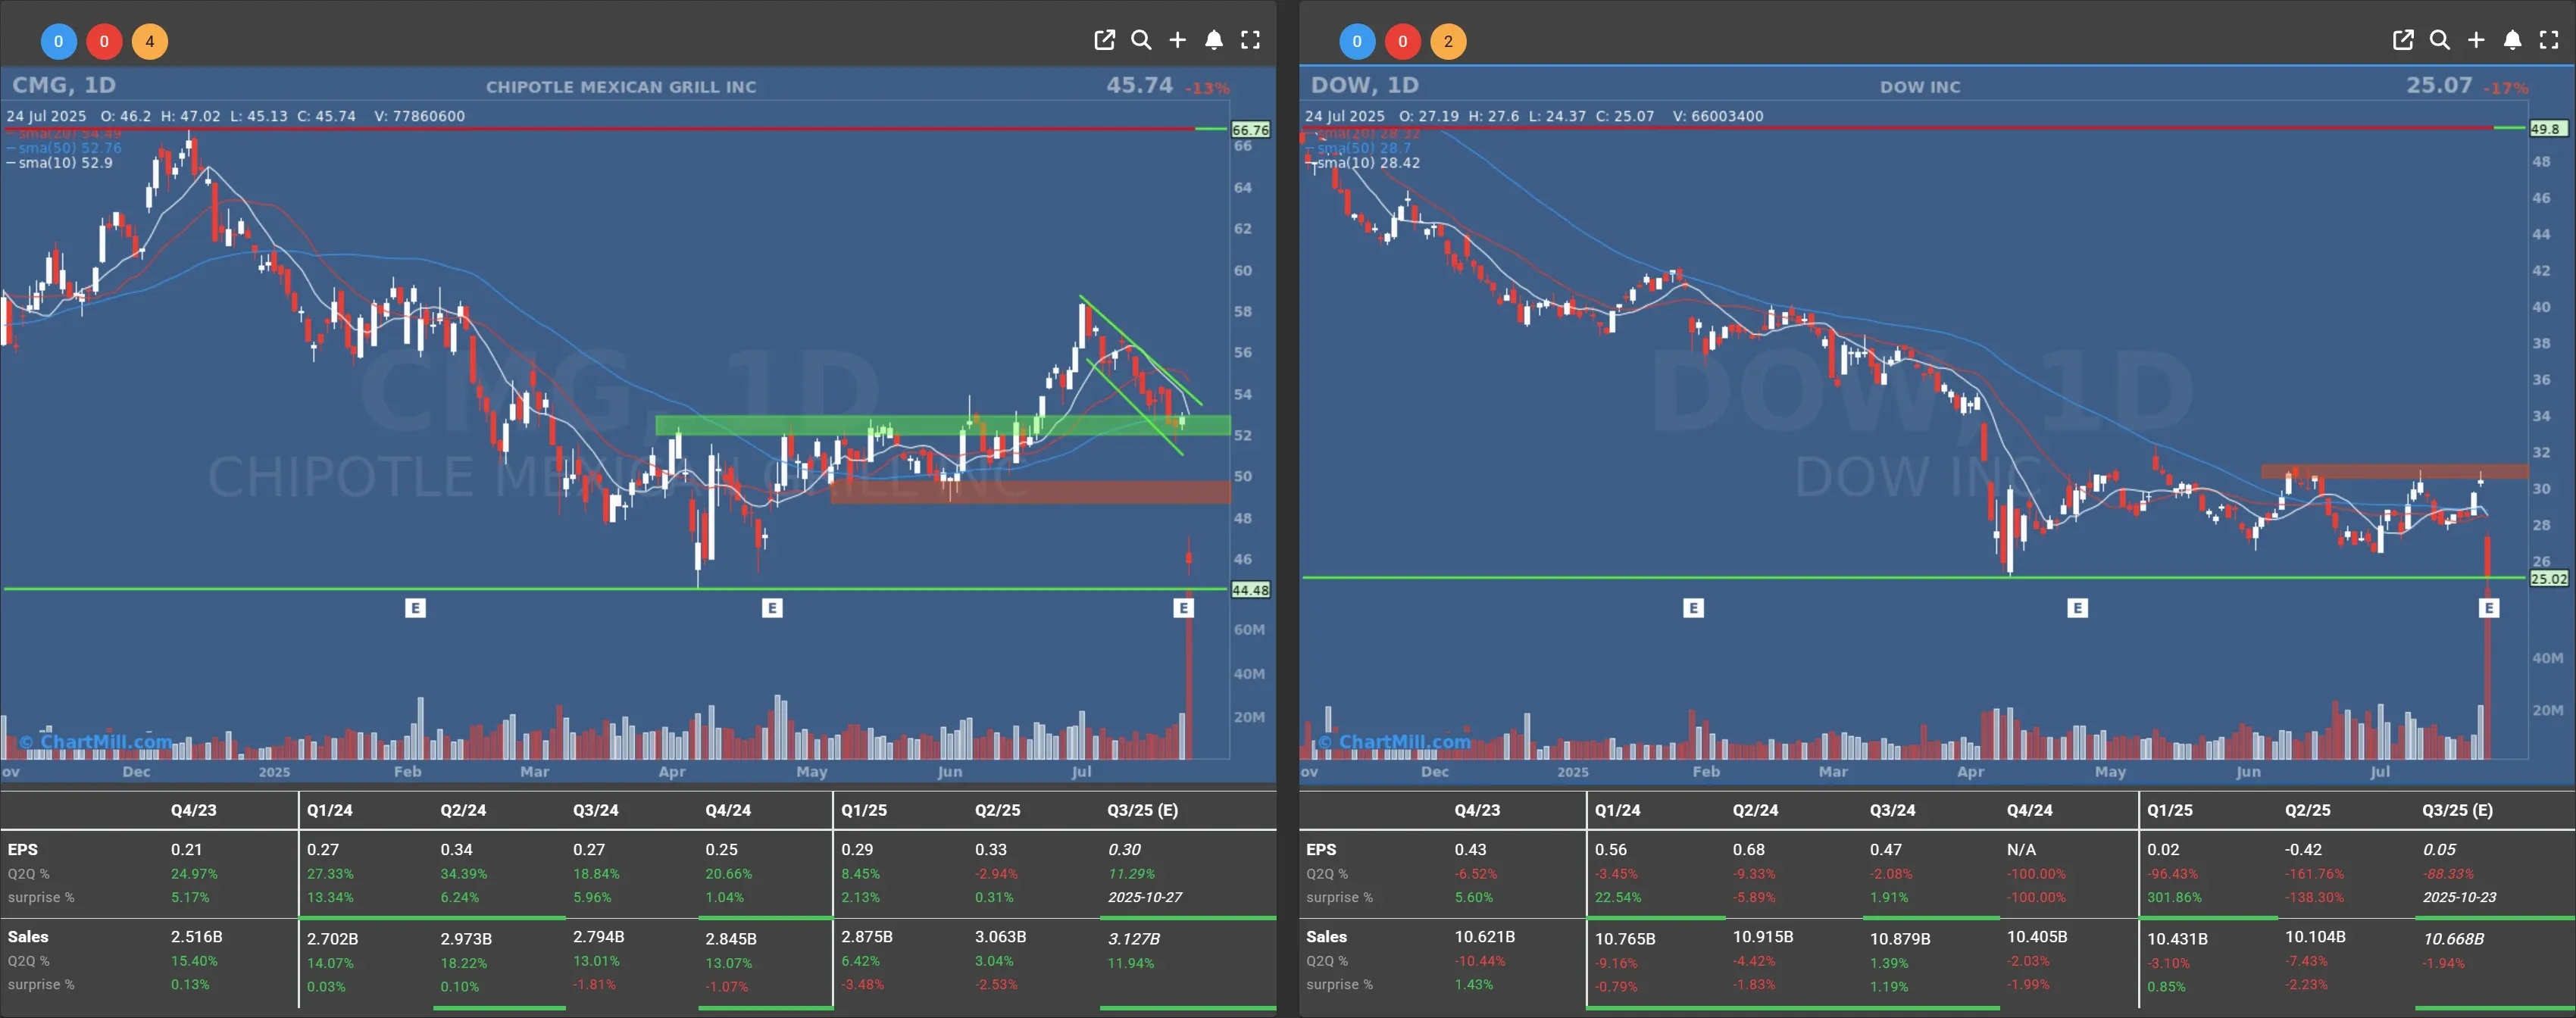Click the EPS row label in CMG table
The image size is (2576, 1018).
[22, 849]
